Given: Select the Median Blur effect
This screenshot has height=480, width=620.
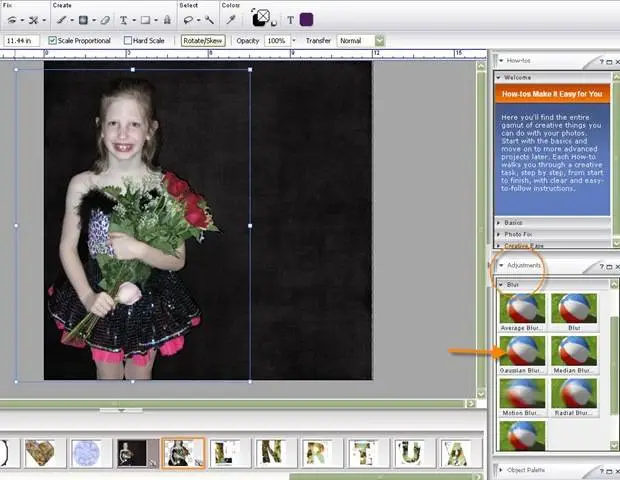Looking at the screenshot, I should coord(574,350).
